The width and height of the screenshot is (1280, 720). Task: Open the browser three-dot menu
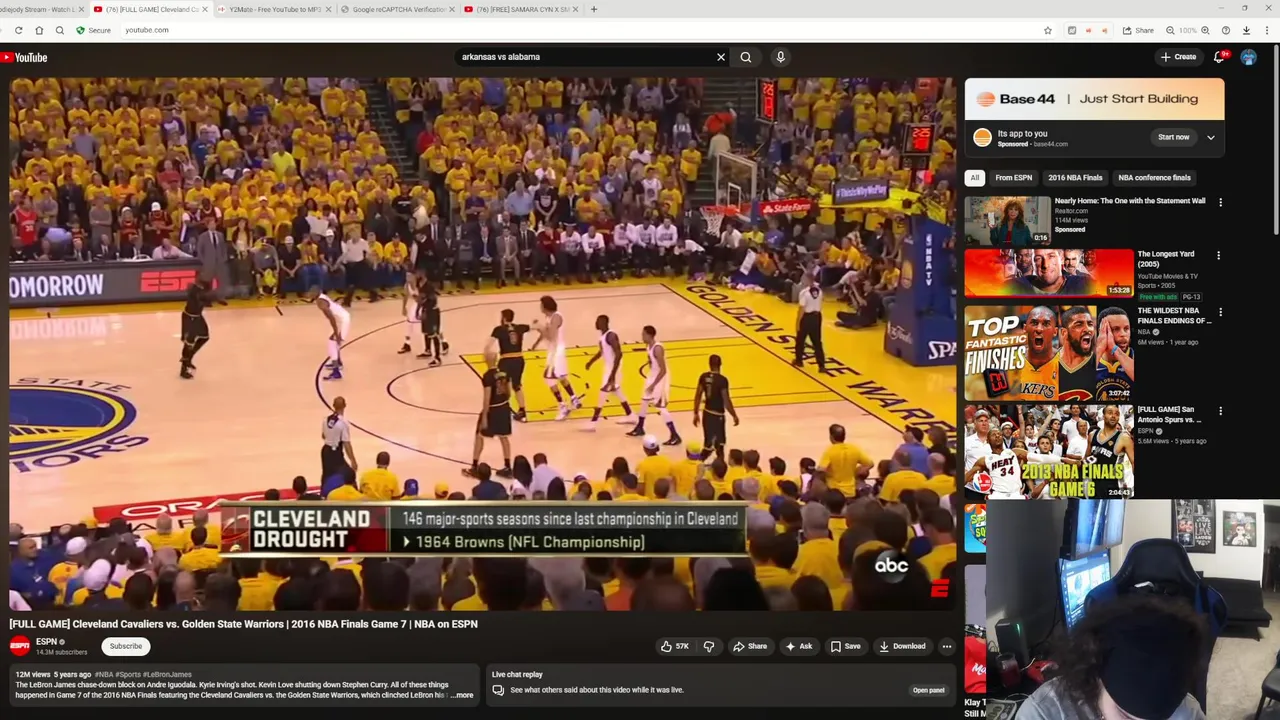1266,30
